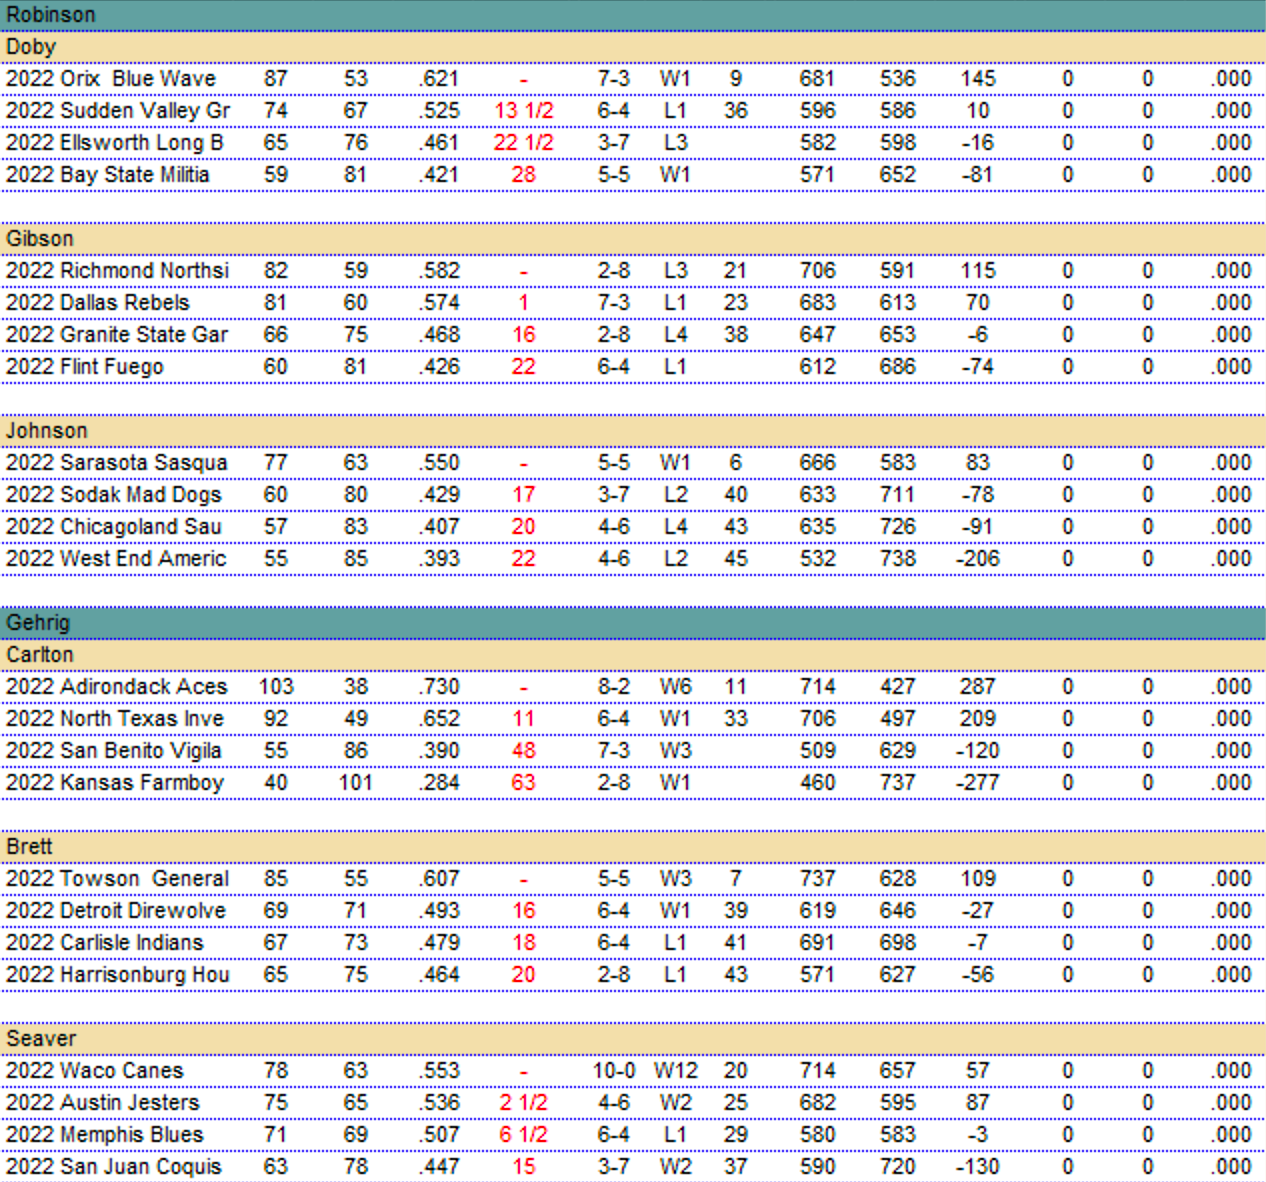Open the 2022 Richmond Northsi team

coord(117,271)
